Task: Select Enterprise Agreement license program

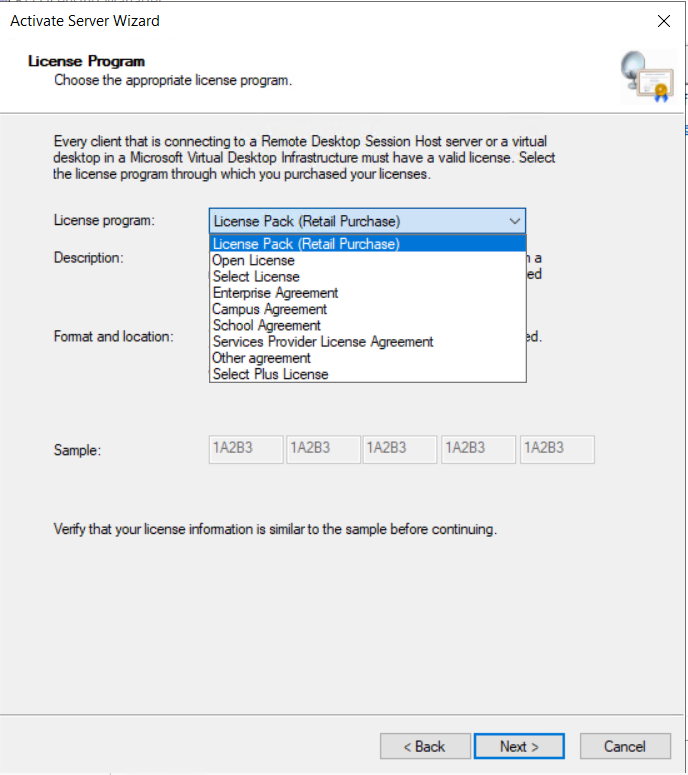Action: 275,293
